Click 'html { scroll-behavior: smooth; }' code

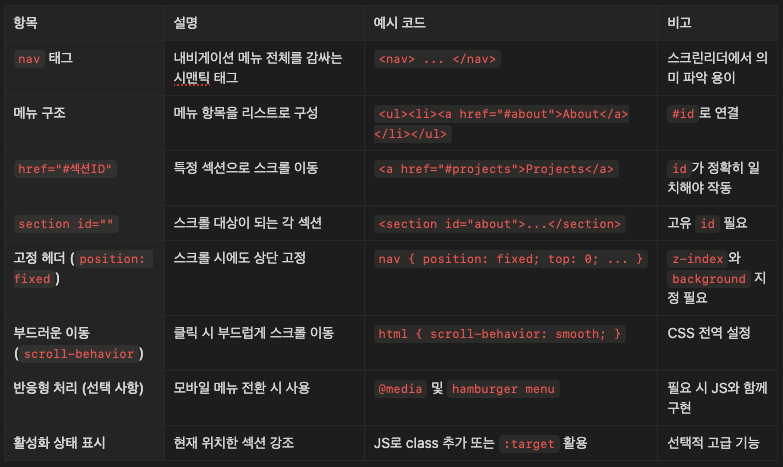click(x=500, y=334)
